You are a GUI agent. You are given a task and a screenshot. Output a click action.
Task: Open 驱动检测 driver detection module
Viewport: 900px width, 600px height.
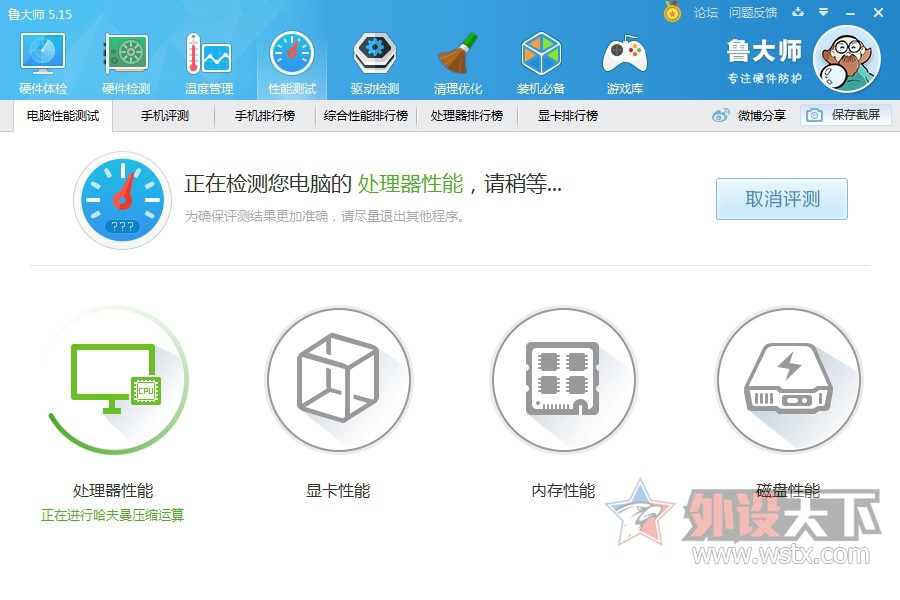(x=375, y=64)
